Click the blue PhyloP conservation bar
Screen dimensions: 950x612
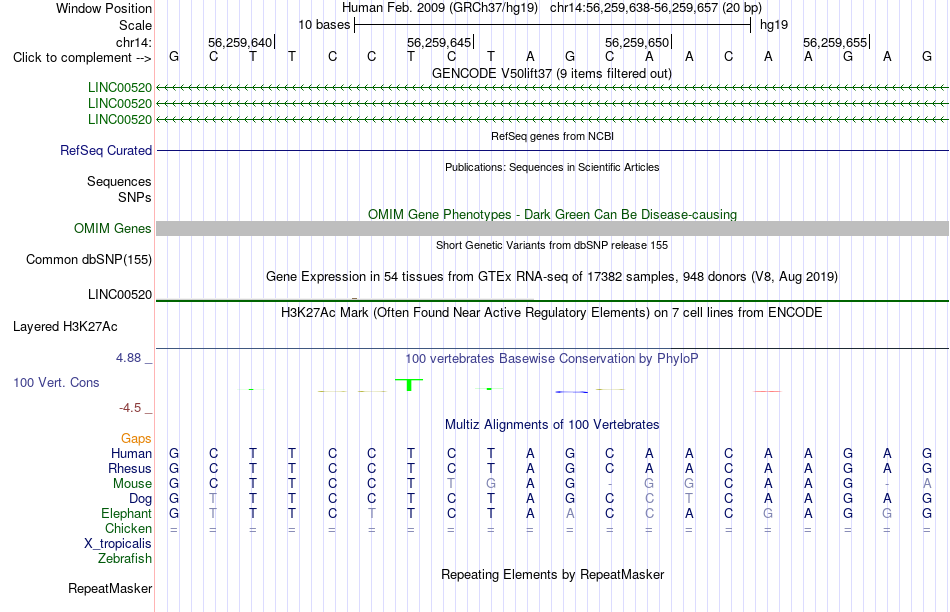point(571,392)
